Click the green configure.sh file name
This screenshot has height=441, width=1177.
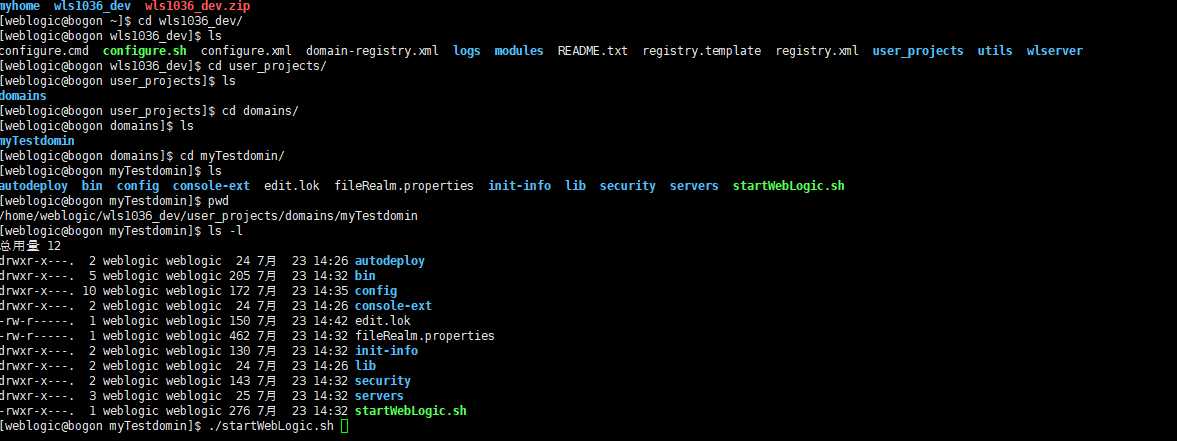[x=145, y=51]
